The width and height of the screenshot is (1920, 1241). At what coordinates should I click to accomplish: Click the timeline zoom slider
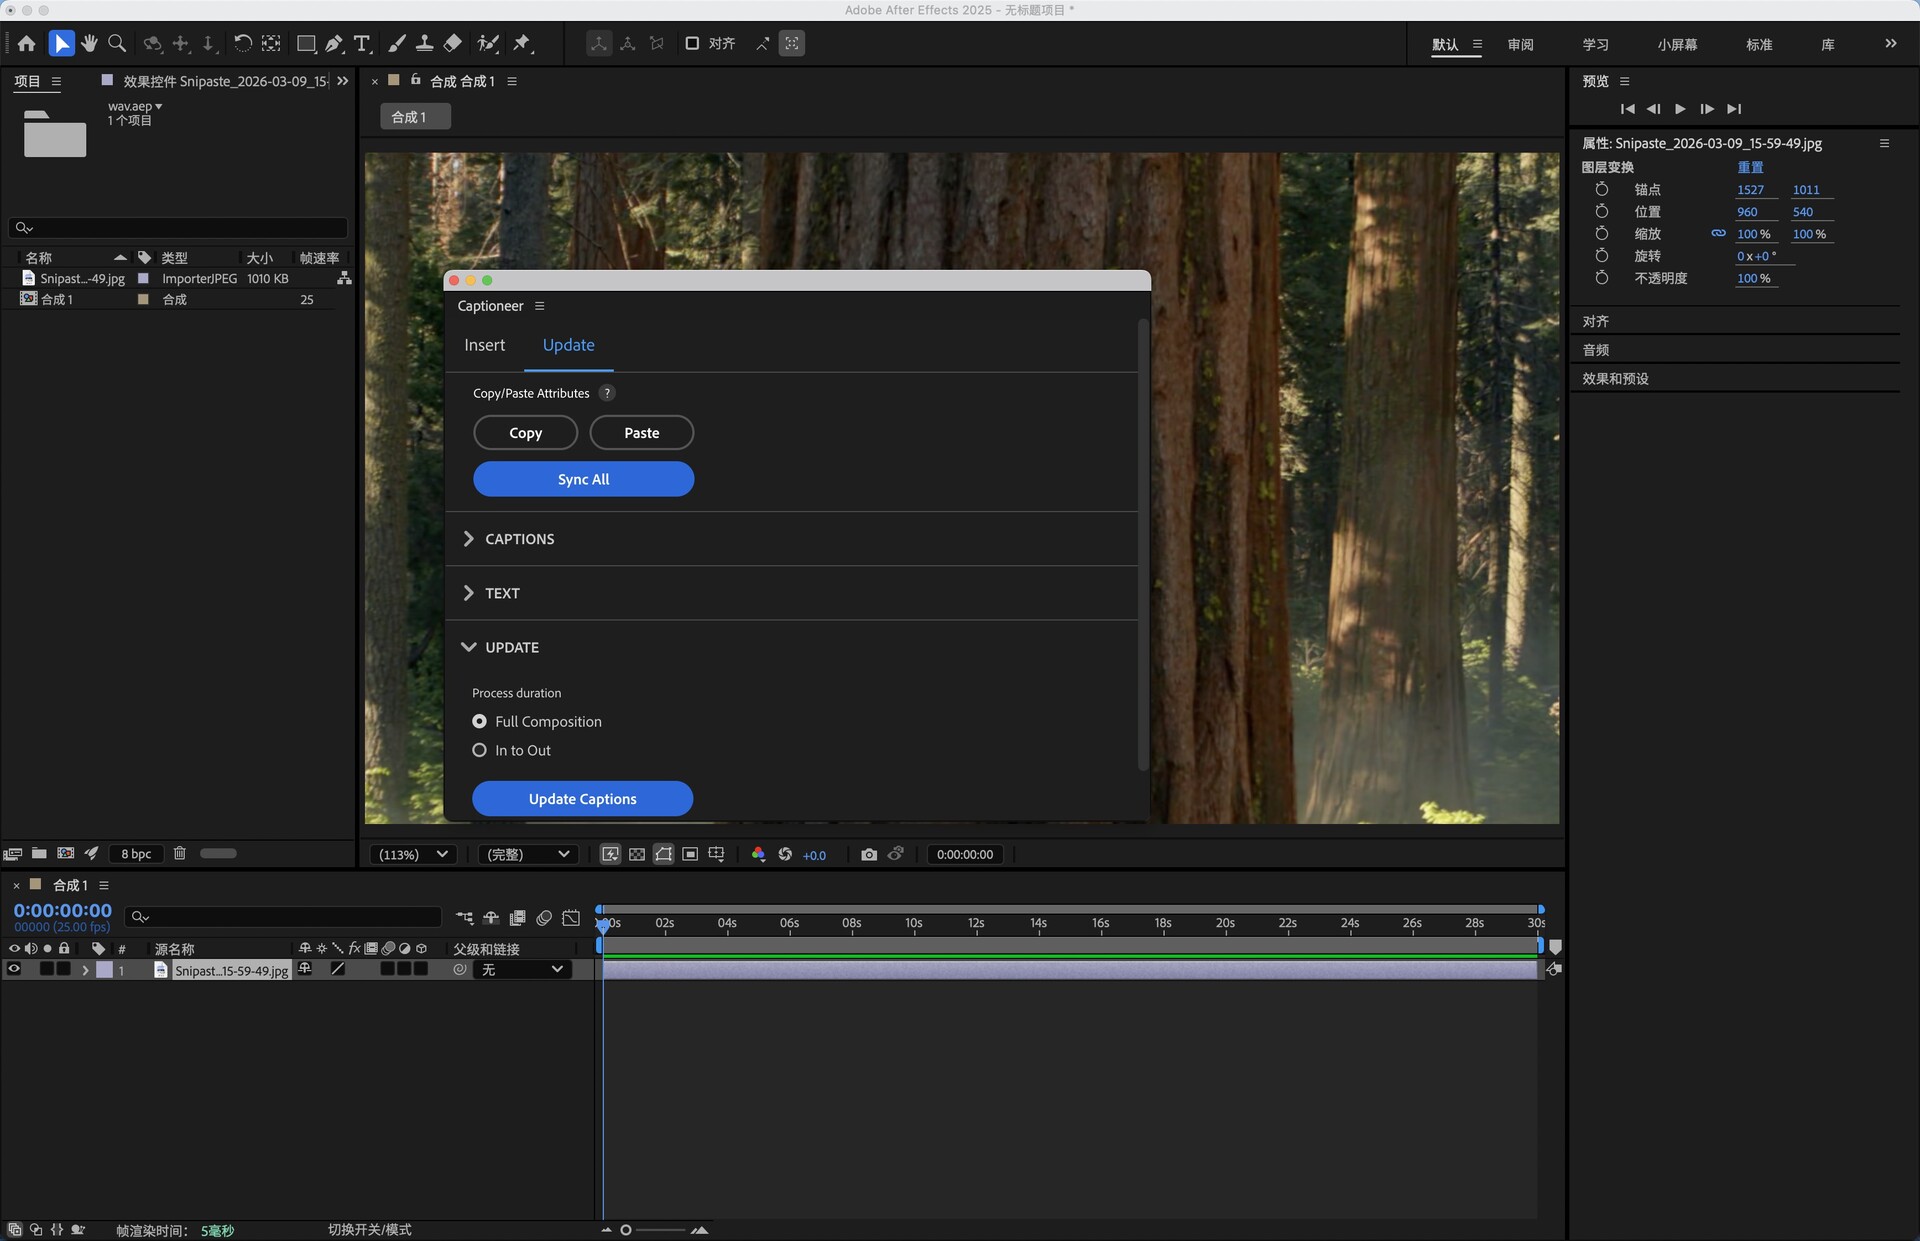coord(627,1230)
